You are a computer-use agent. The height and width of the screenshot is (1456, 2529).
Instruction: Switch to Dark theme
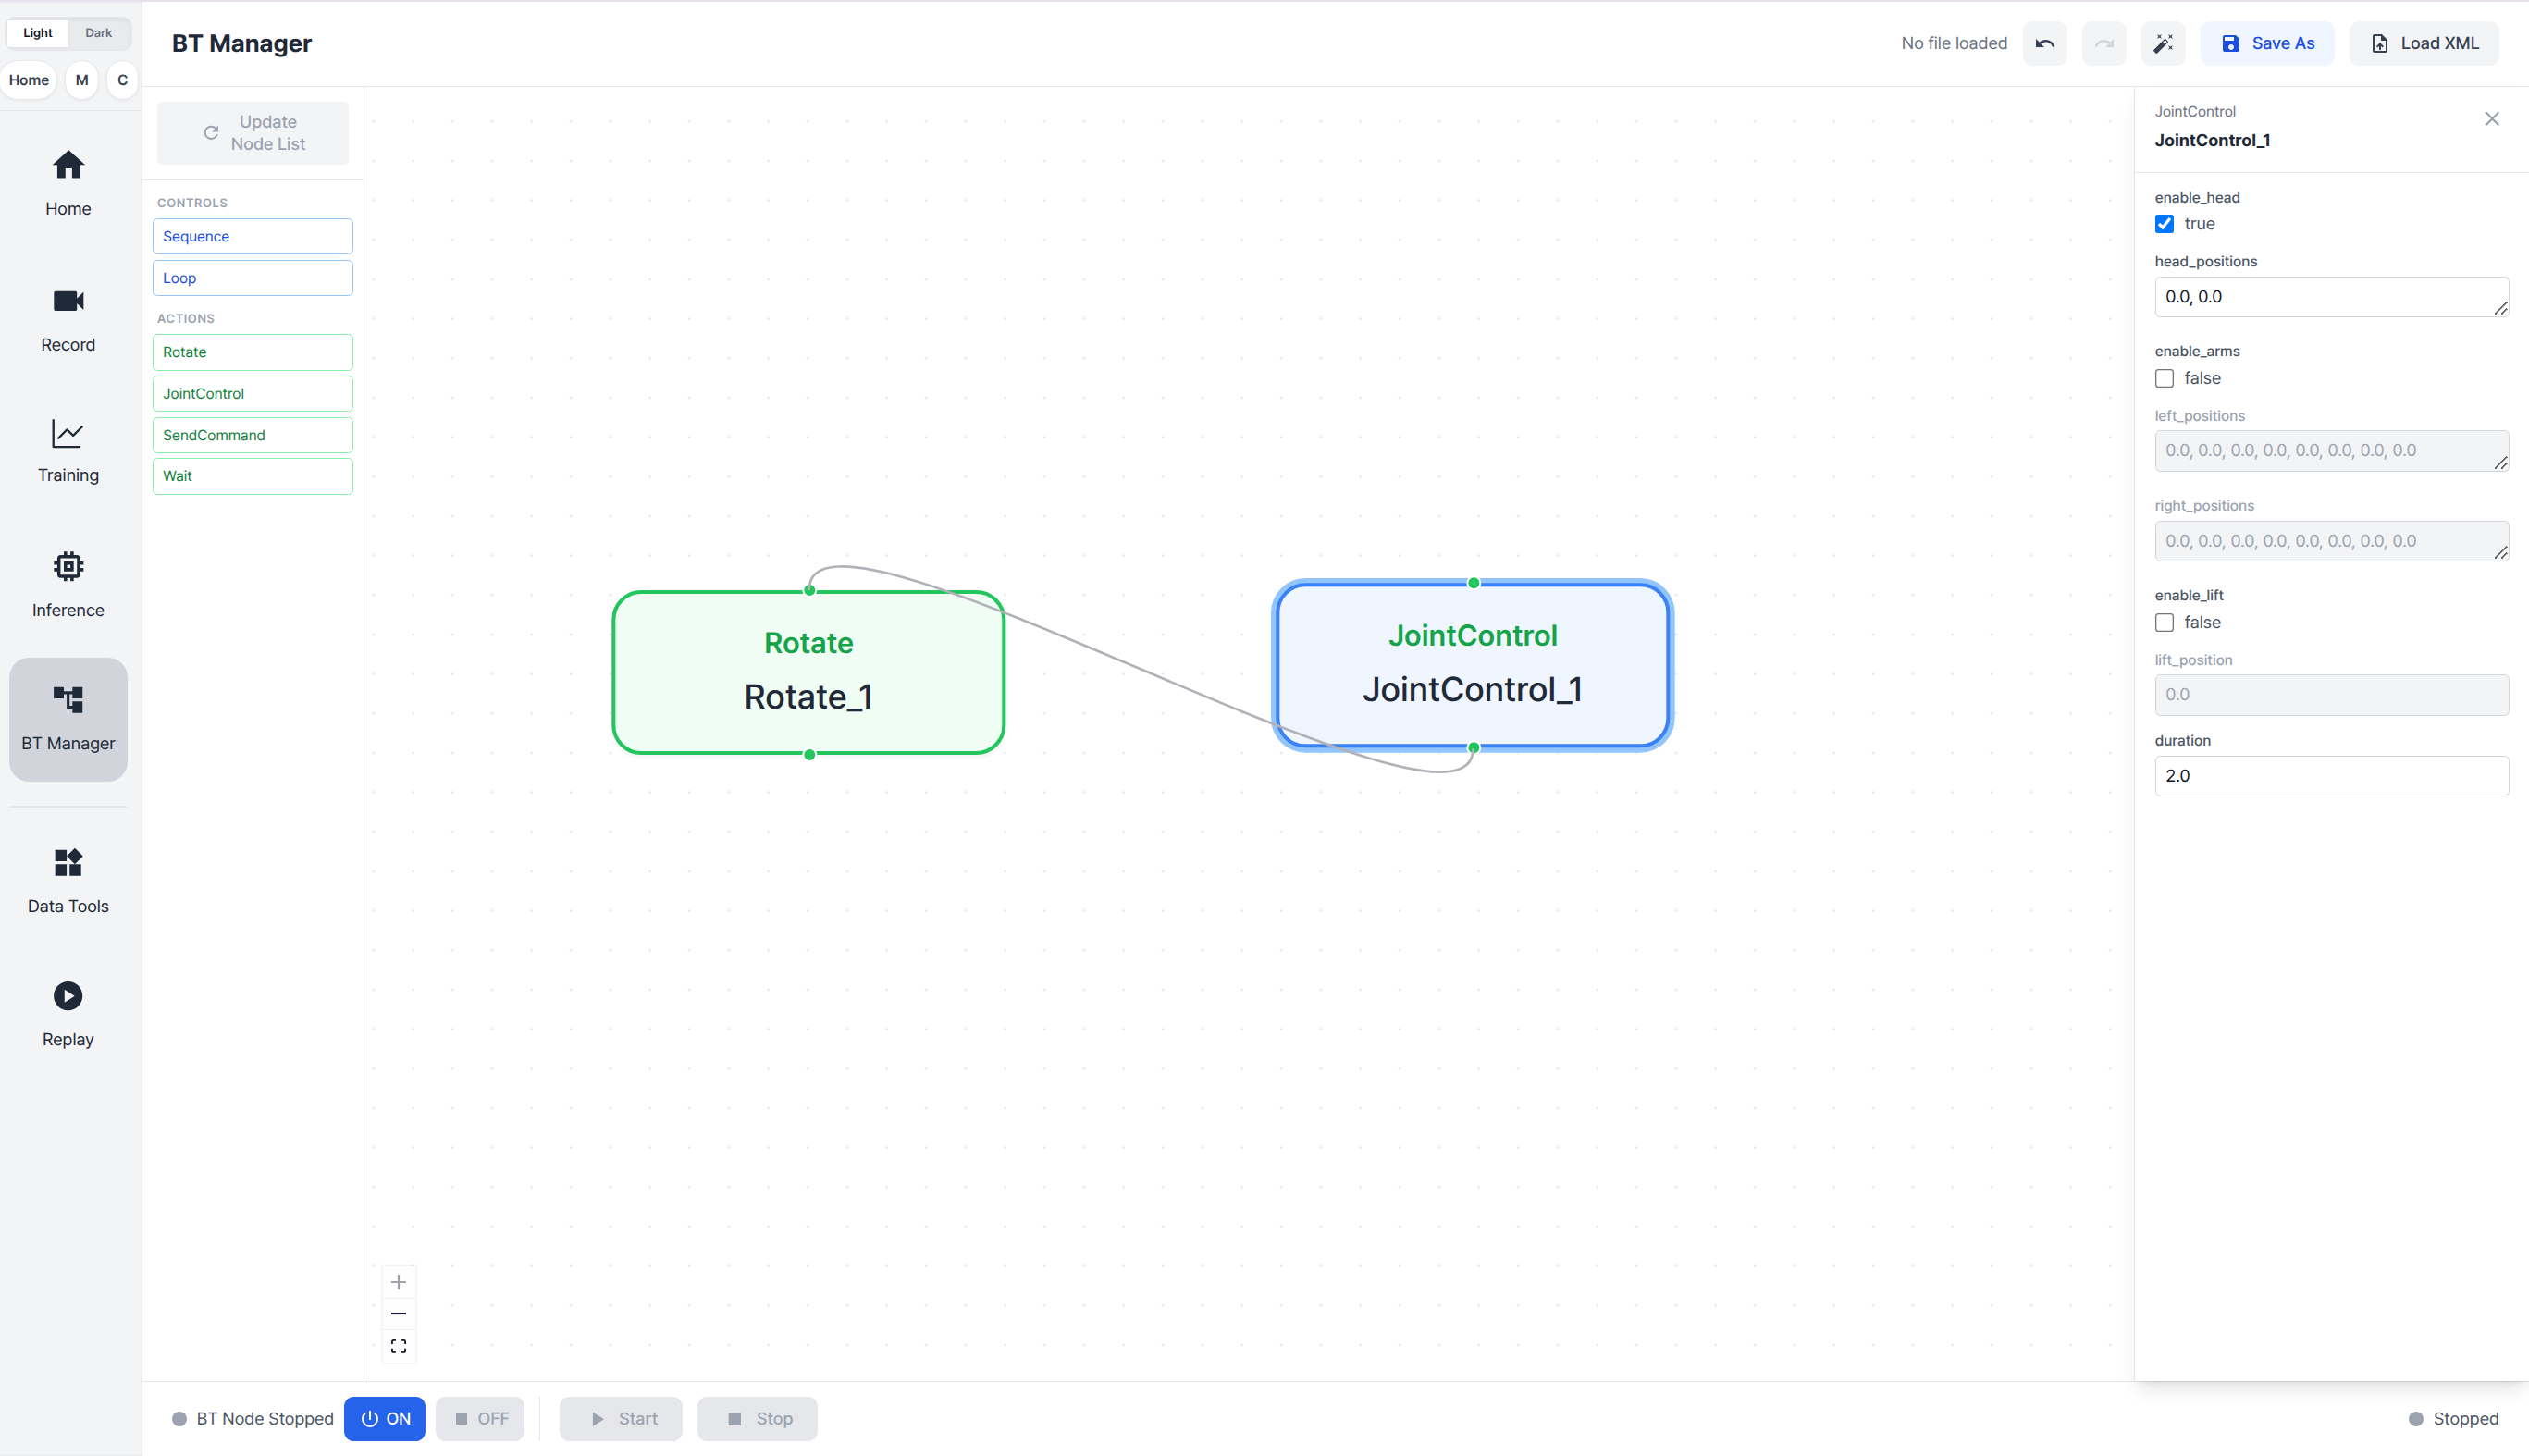click(x=98, y=33)
